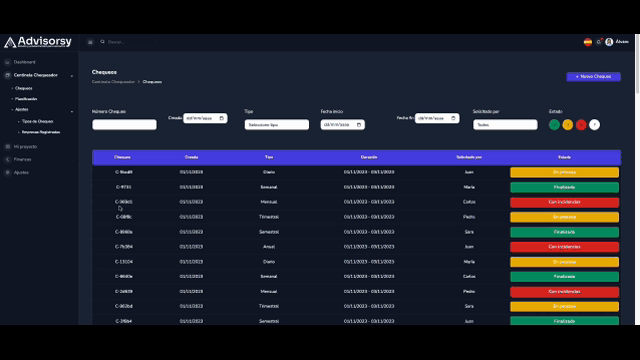Toggle the yellow Estado filter circle
The width and height of the screenshot is (640, 360).
tap(567, 124)
